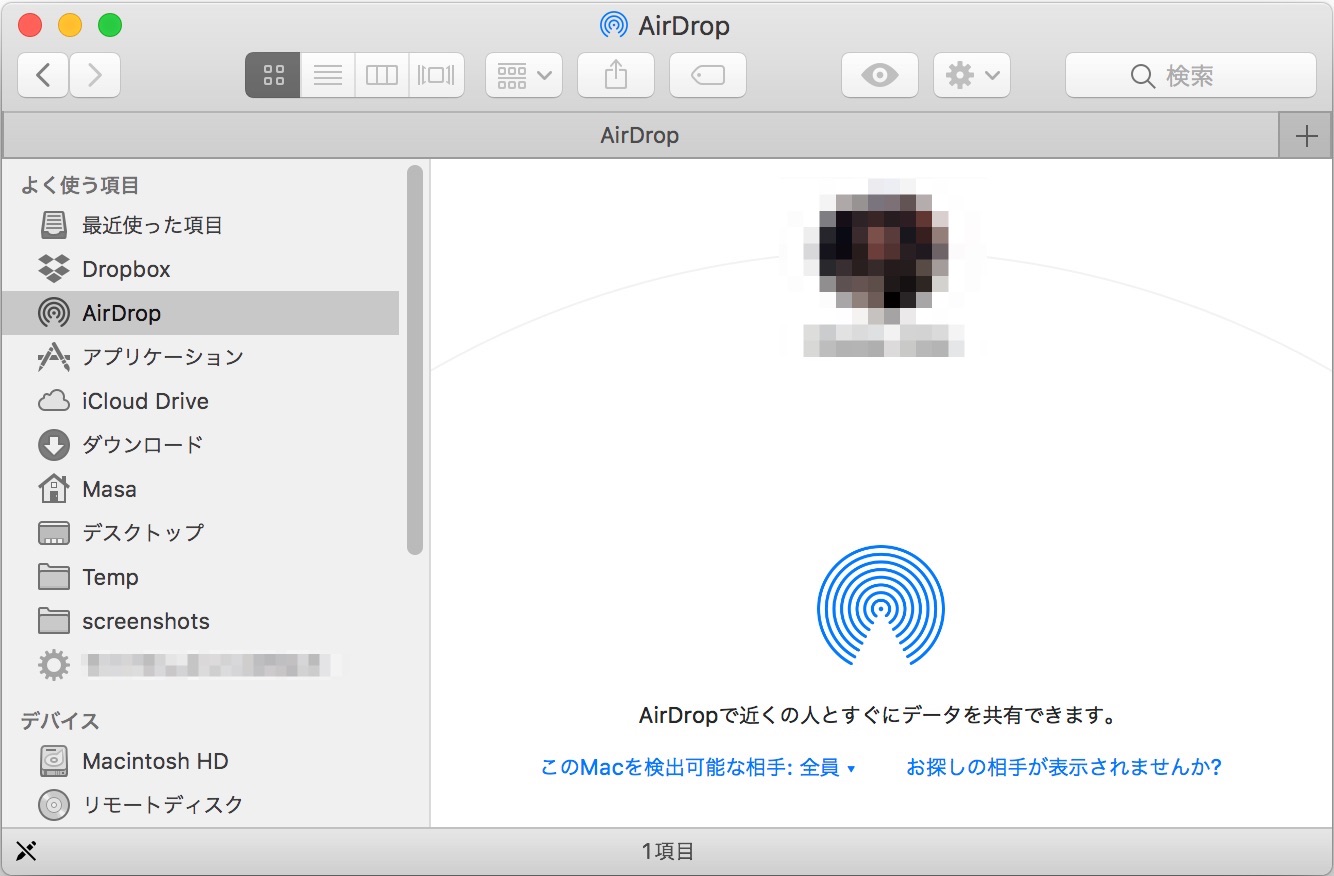Open the screenshots folder in the sidebar

[x=200, y=621]
